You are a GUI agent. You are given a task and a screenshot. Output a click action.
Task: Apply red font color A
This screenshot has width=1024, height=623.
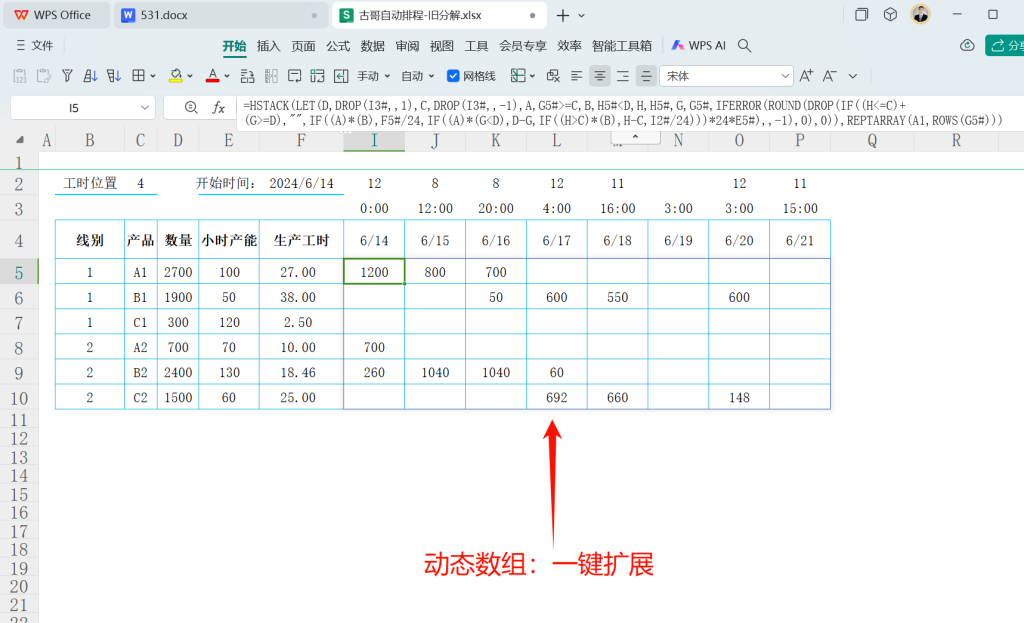(212, 76)
